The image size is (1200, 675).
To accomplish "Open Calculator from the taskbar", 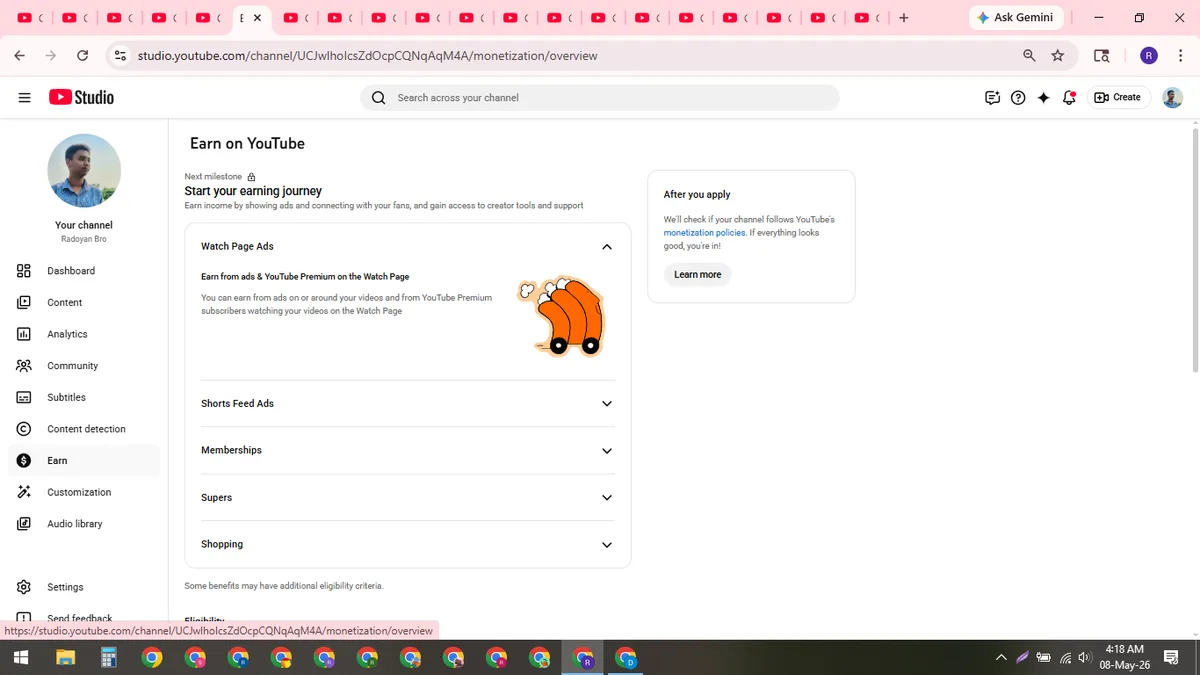I will click(x=109, y=658).
